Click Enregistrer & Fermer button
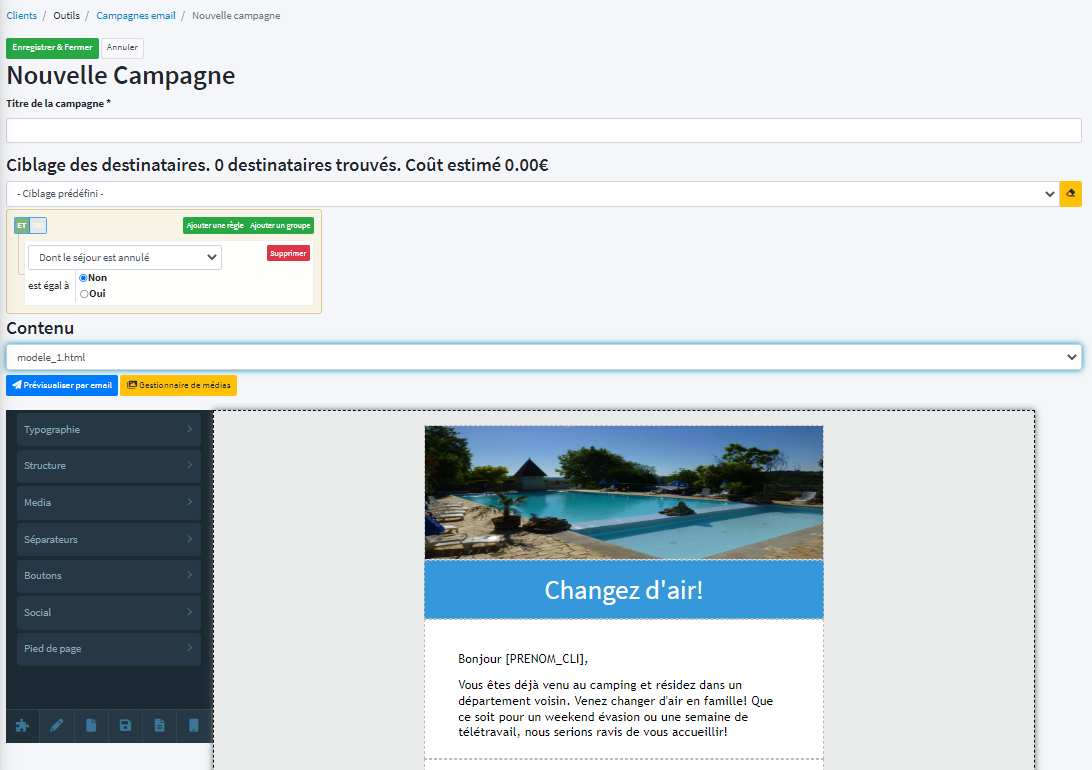 pyautogui.click(x=52, y=47)
